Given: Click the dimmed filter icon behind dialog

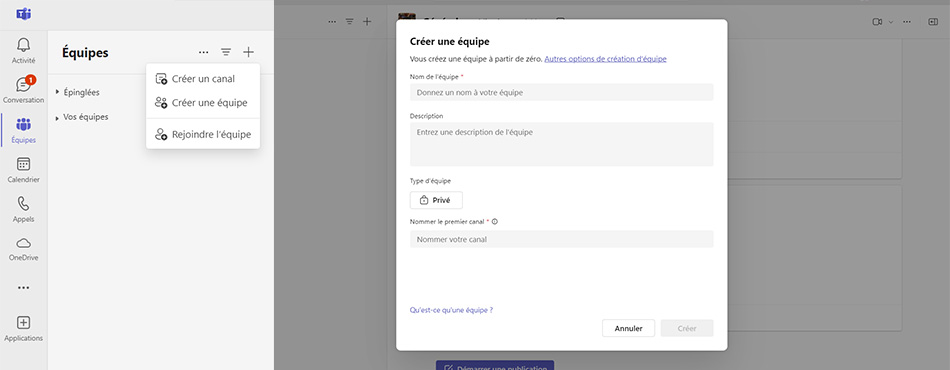Looking at the screenshot, I should (x=350, y=22).
